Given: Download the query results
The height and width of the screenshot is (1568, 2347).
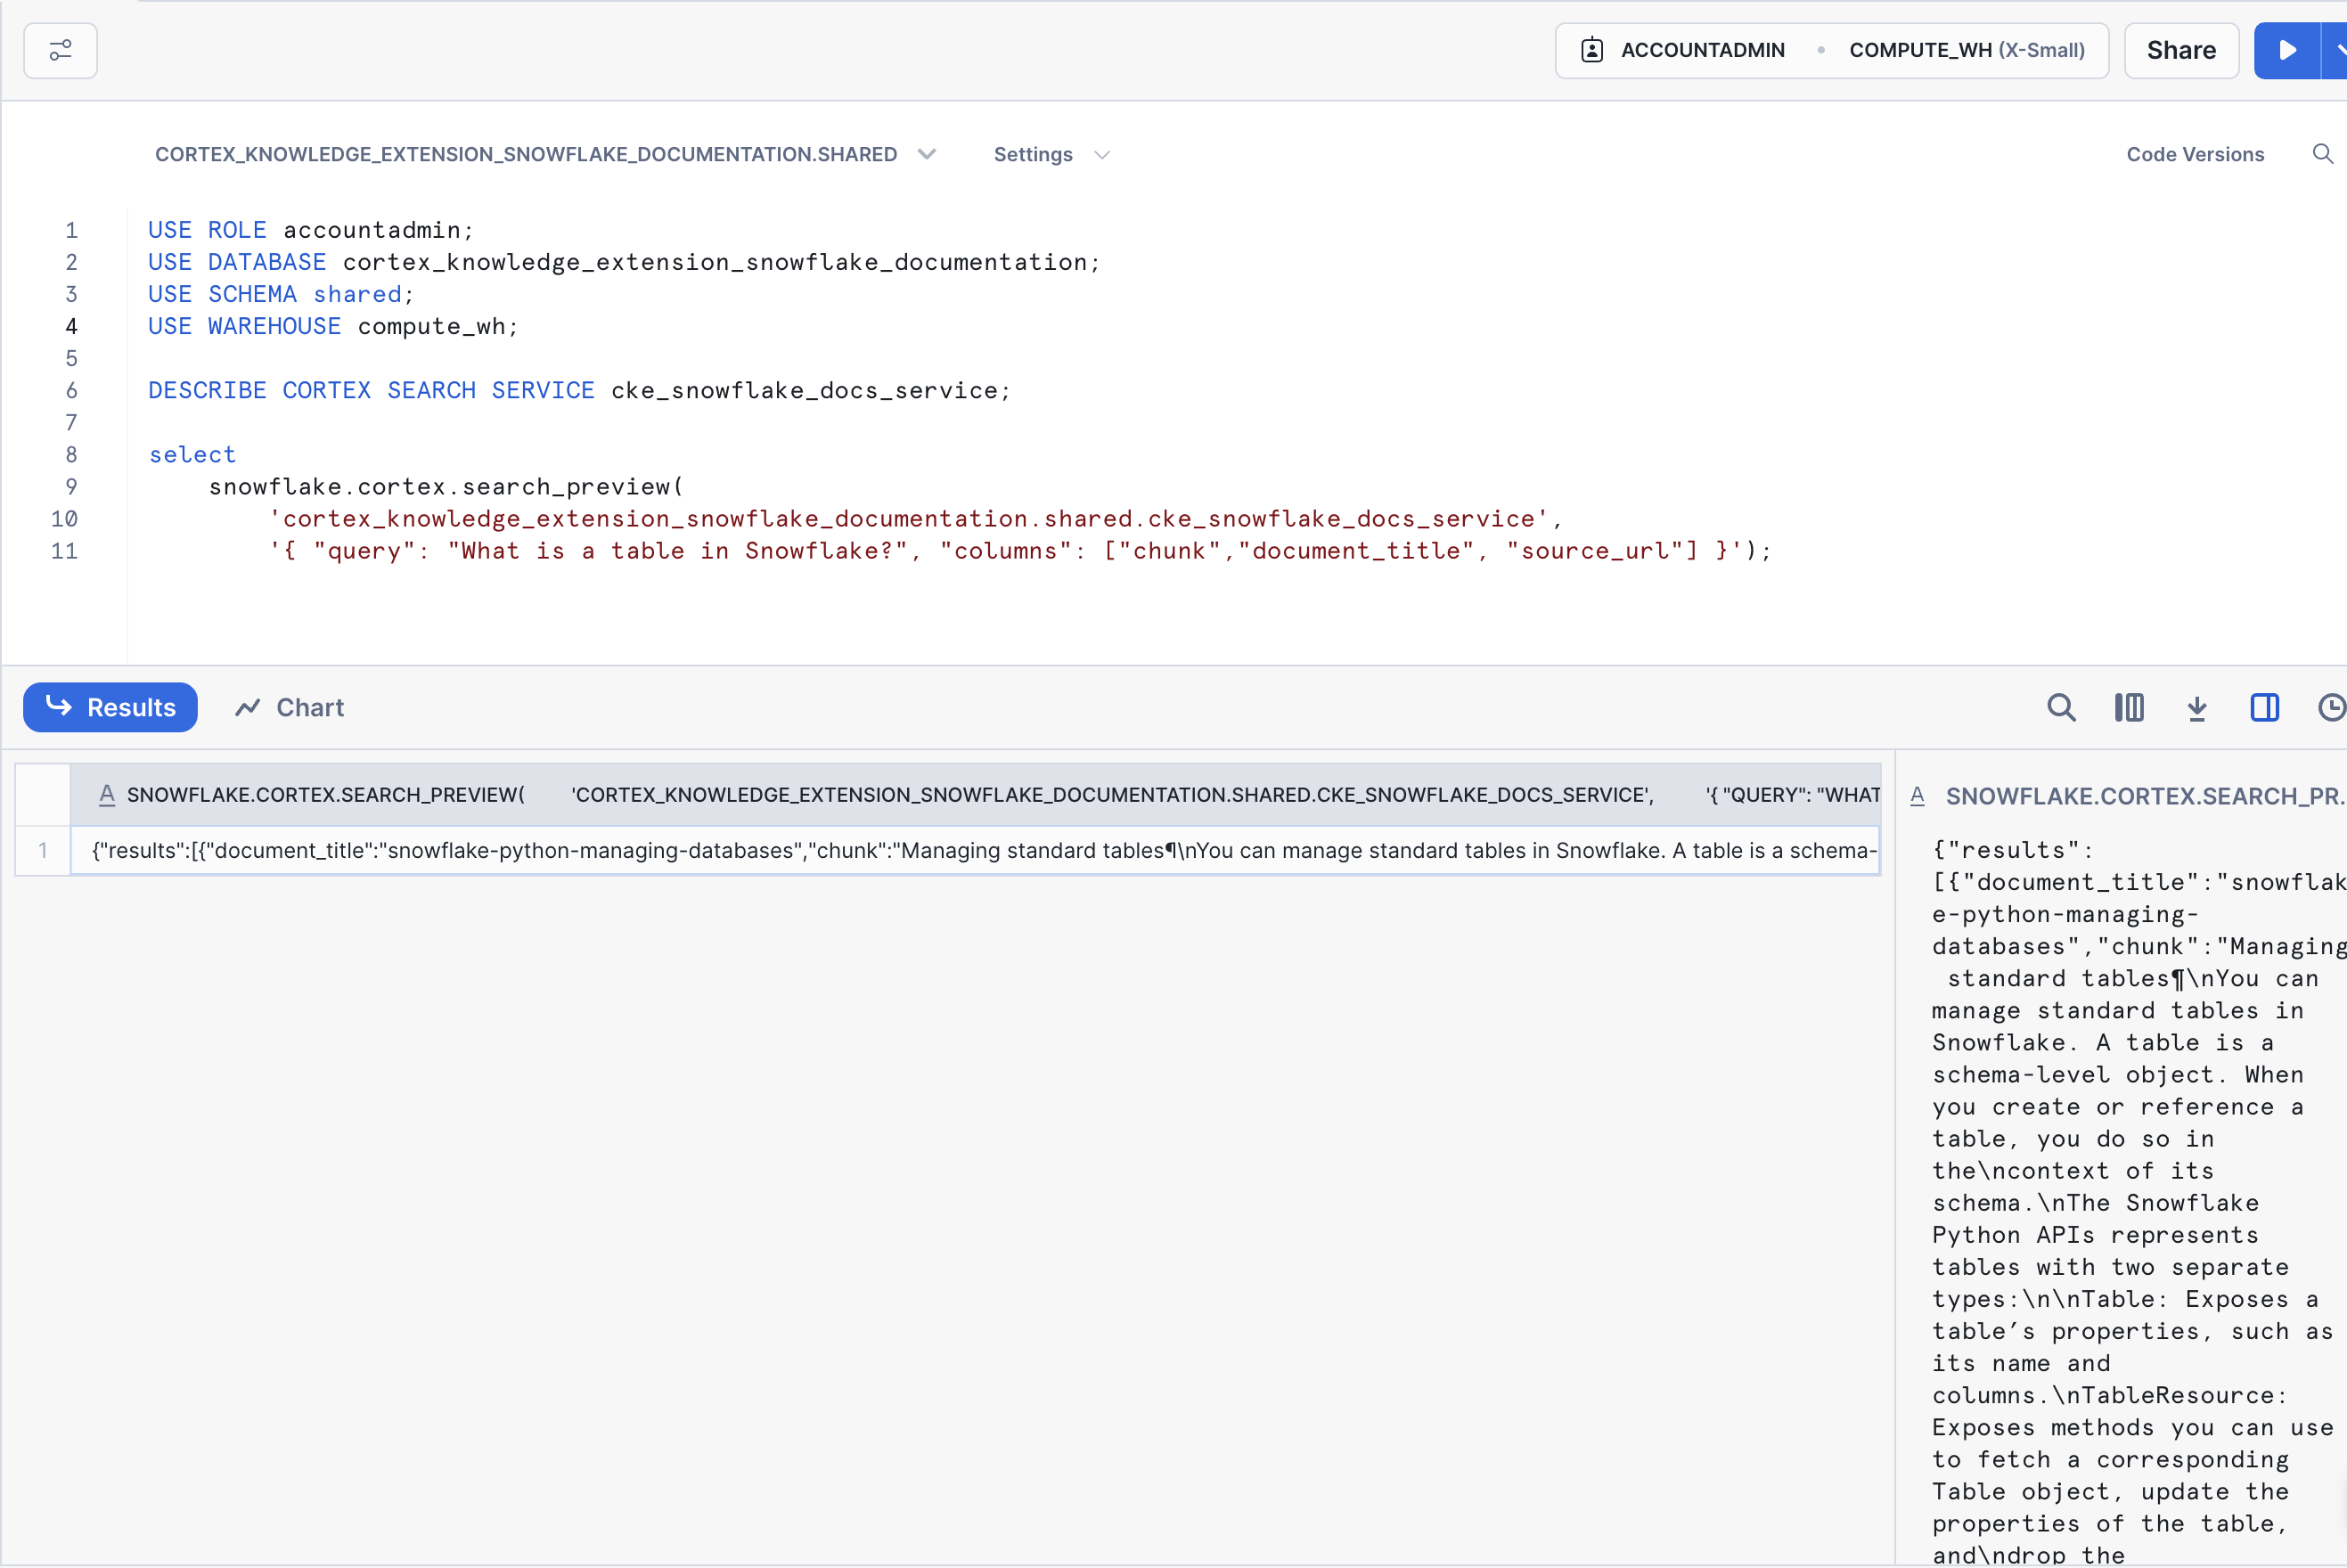Looking at the screenshot, I should [x=2197, y=707].
